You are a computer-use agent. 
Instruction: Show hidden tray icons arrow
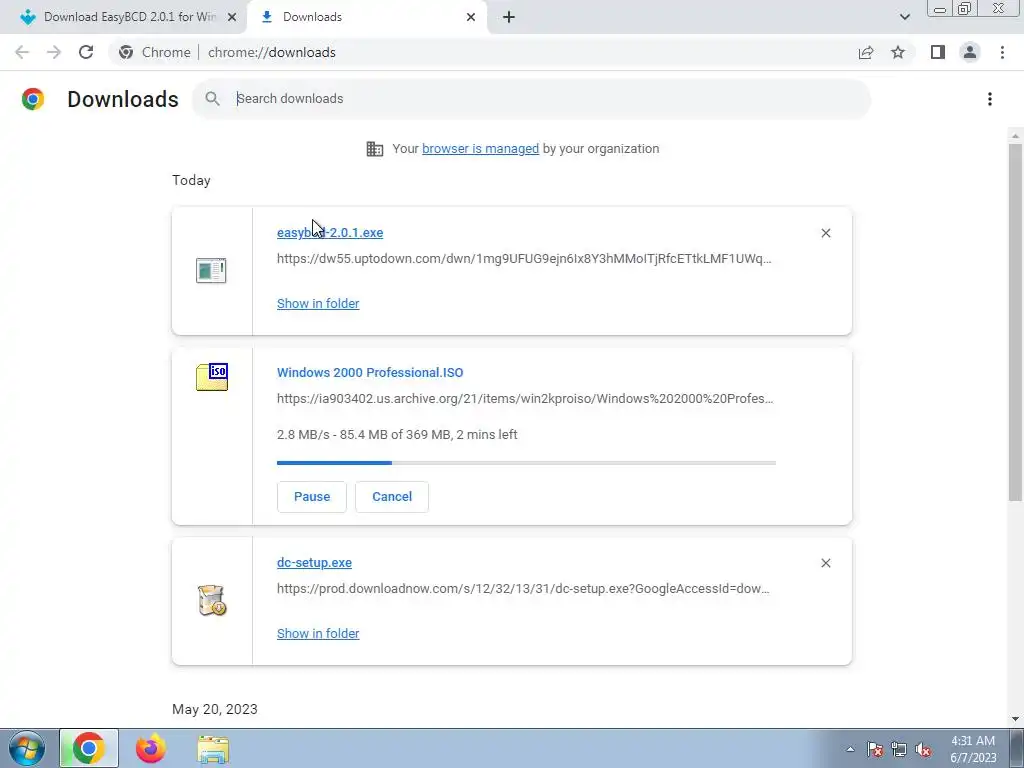(x=850, y=749)
